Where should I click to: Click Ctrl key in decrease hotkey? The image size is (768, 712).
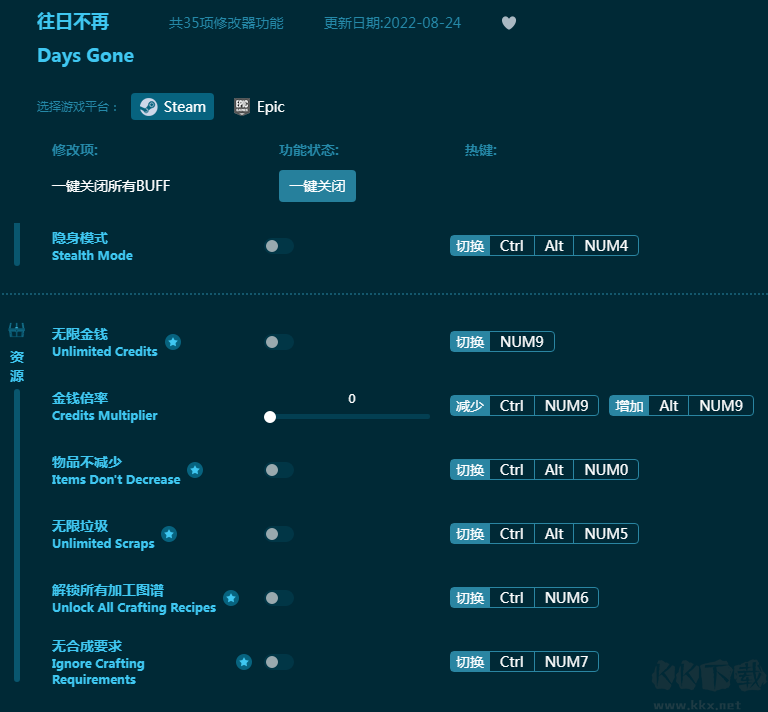512,406
